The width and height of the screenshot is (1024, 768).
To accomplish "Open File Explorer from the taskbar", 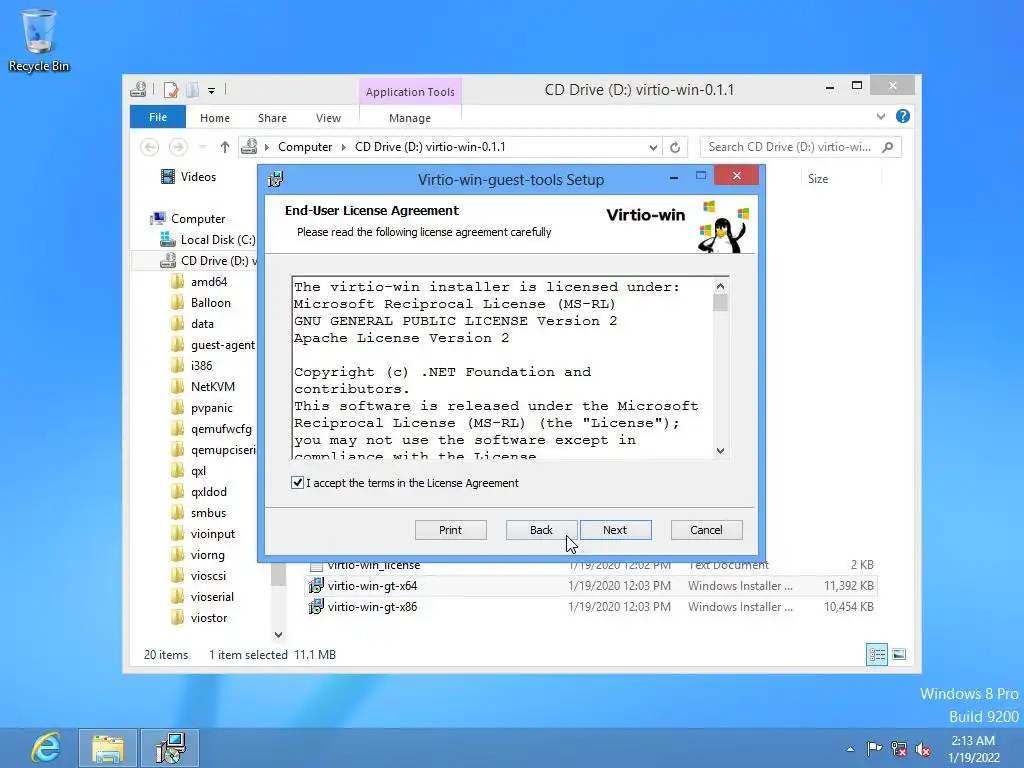I will pos(108,748).
